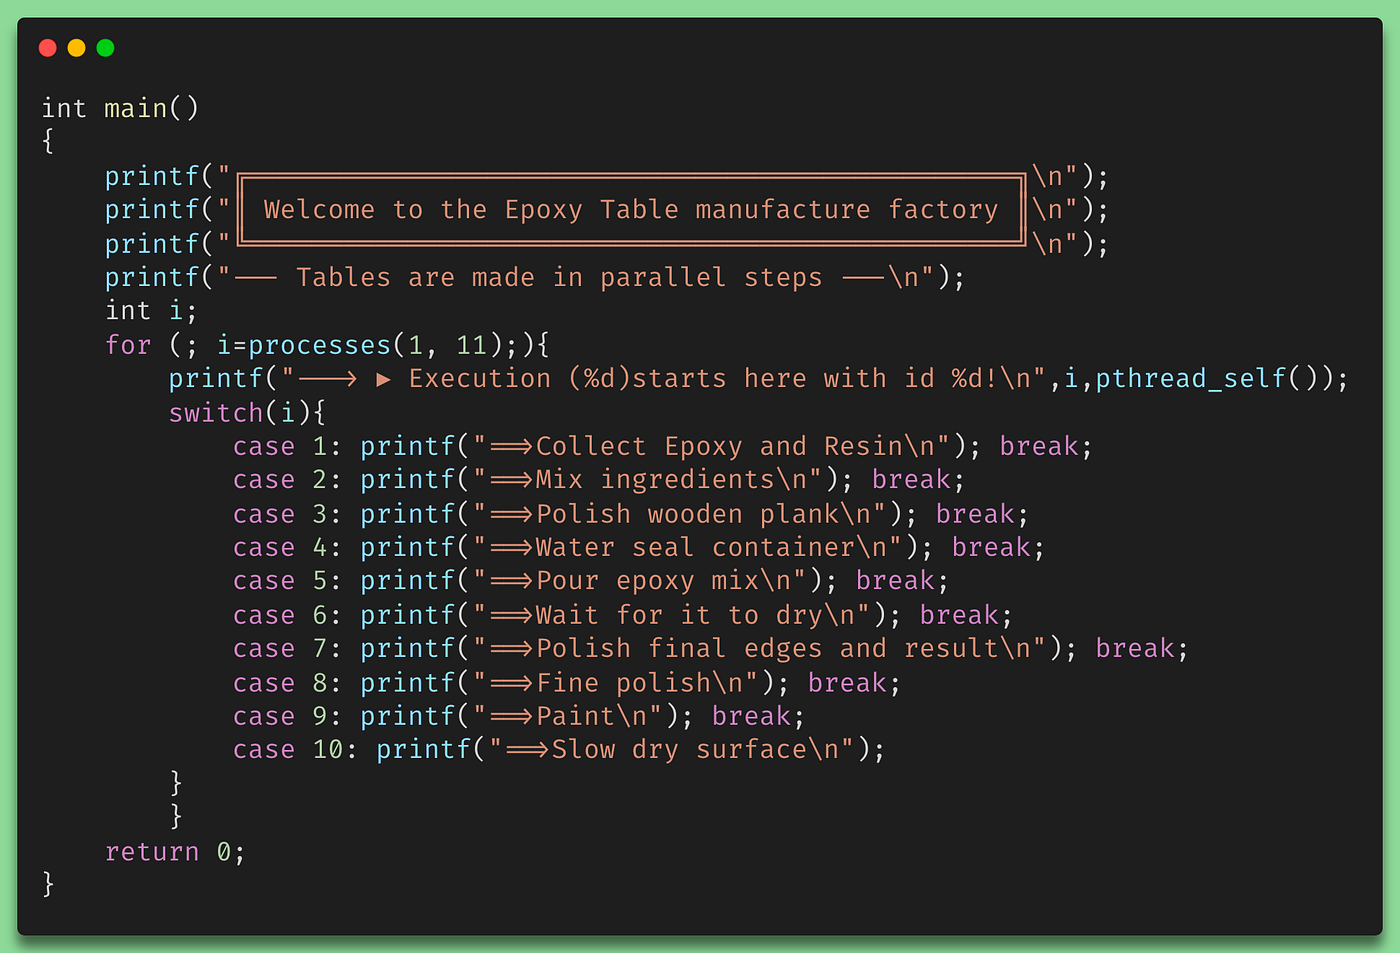Click the 'switch(i){' statement
Screen dimensions: 1400x953
(x=247, y=413)
